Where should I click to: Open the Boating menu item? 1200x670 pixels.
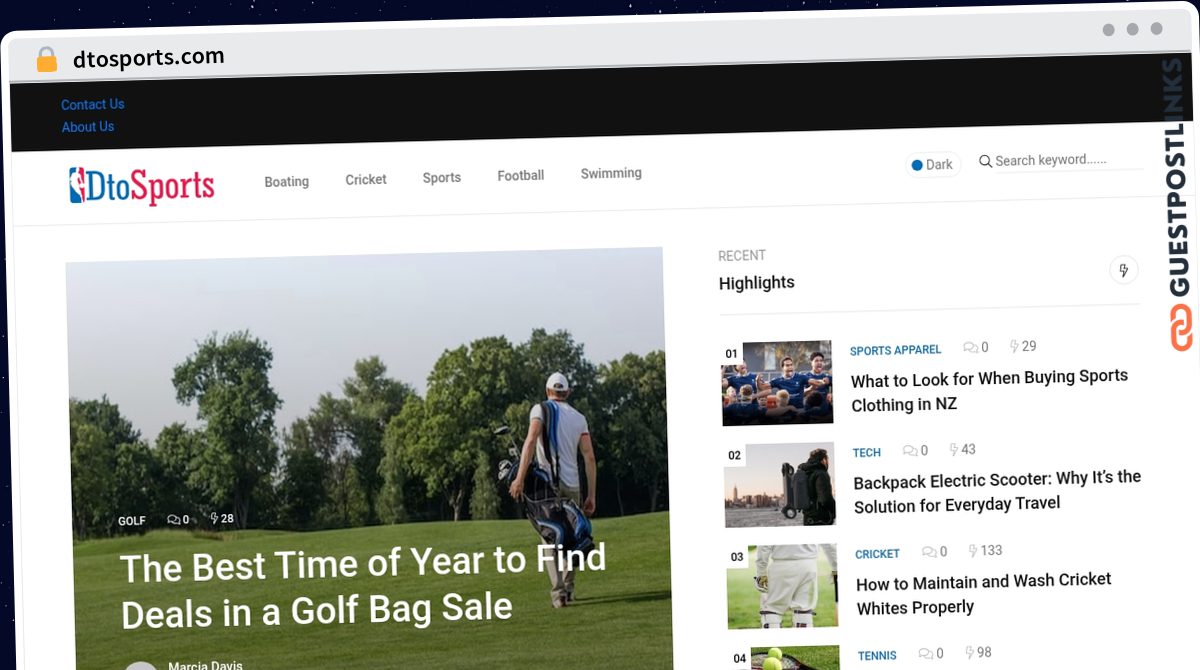[x=286, y=182]
